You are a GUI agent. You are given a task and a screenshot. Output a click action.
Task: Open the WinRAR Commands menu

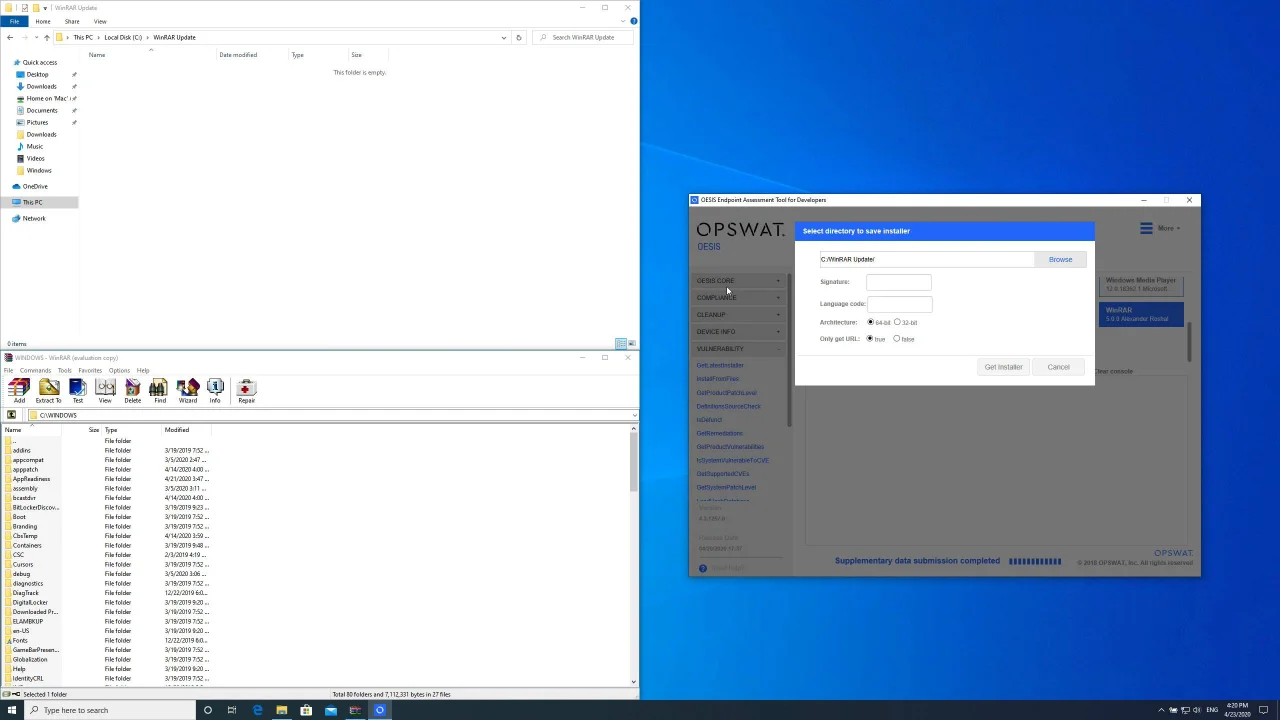pos(35,370)
